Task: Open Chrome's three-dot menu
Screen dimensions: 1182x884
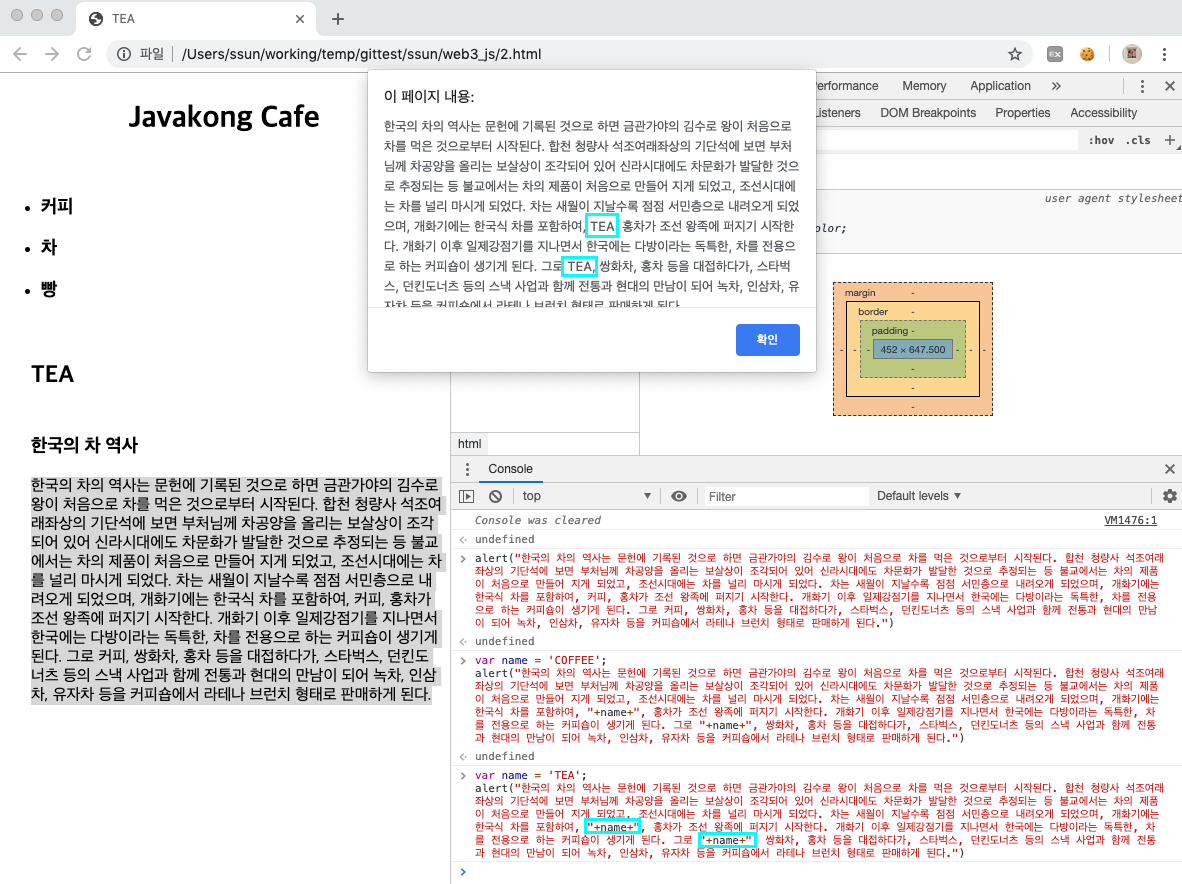Action: (1165, 54)
